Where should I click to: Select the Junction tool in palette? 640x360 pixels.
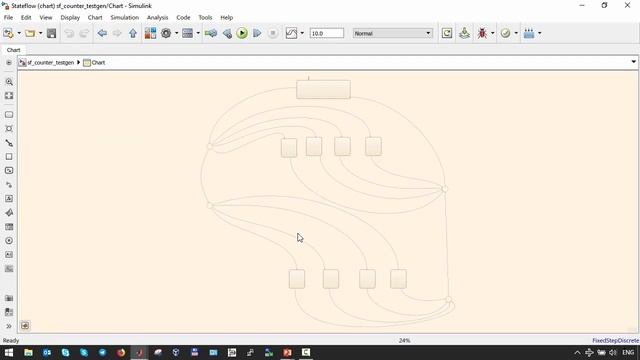9,129
